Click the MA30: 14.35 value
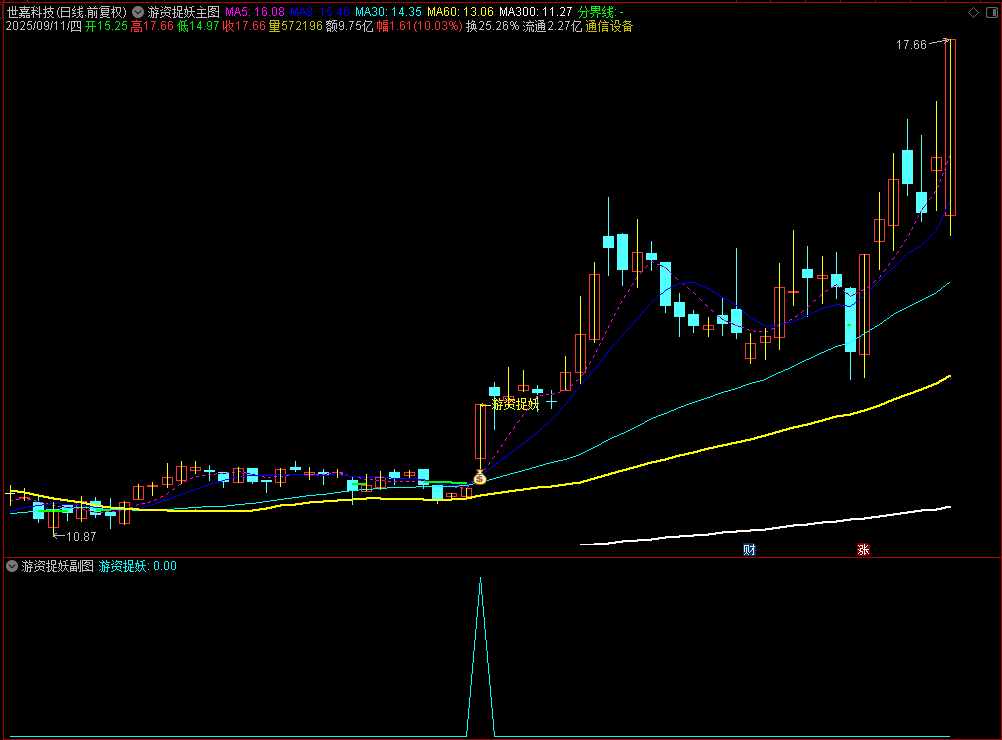1002x740 pixels. point(389,12)
